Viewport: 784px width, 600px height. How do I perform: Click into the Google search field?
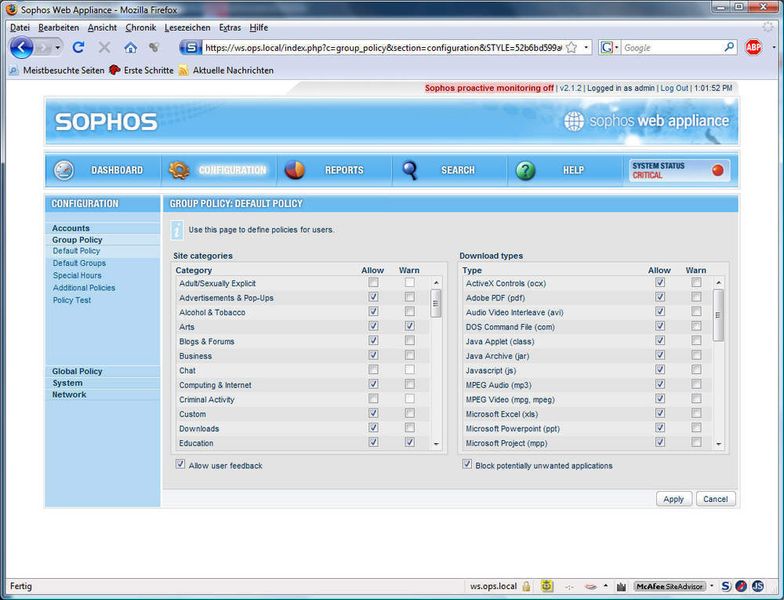pos(672,48)
